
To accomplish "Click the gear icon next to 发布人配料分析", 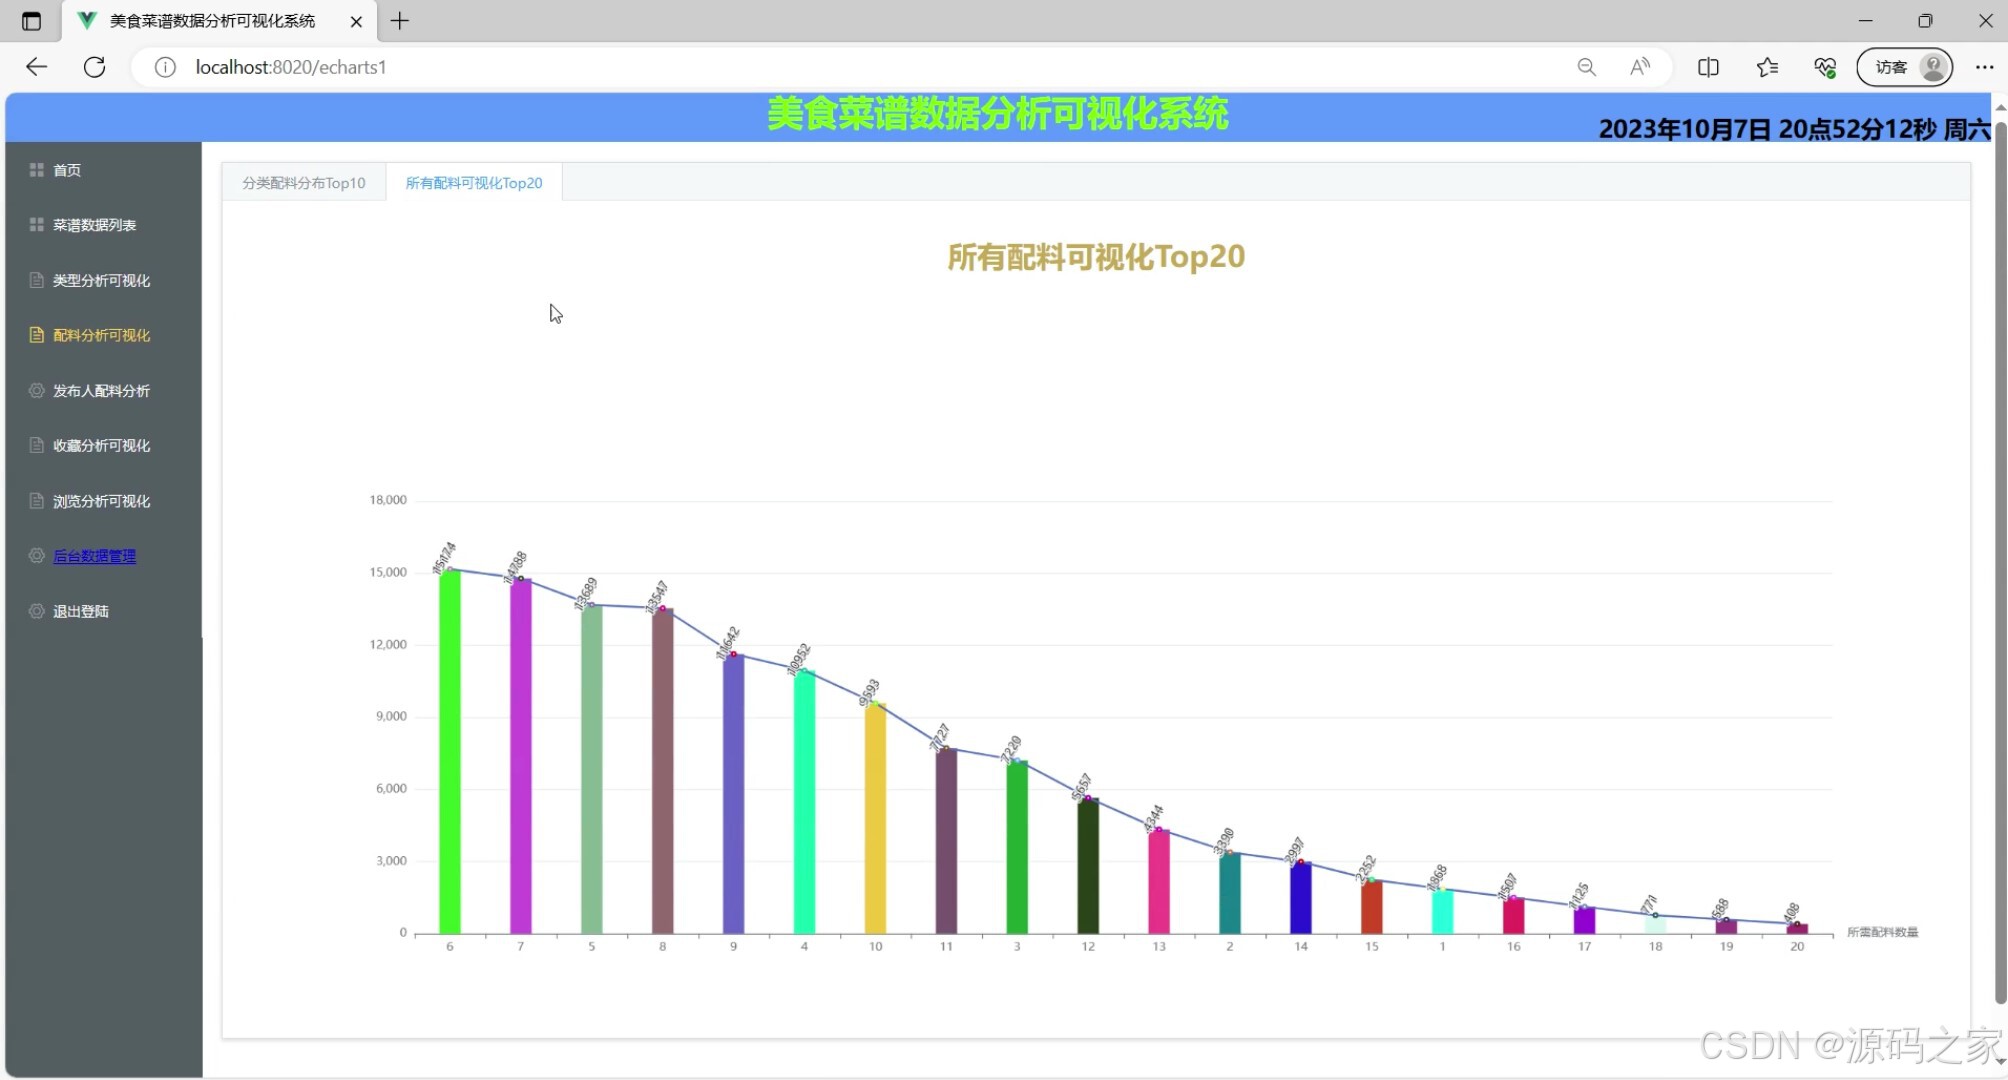I will [37, 391].
